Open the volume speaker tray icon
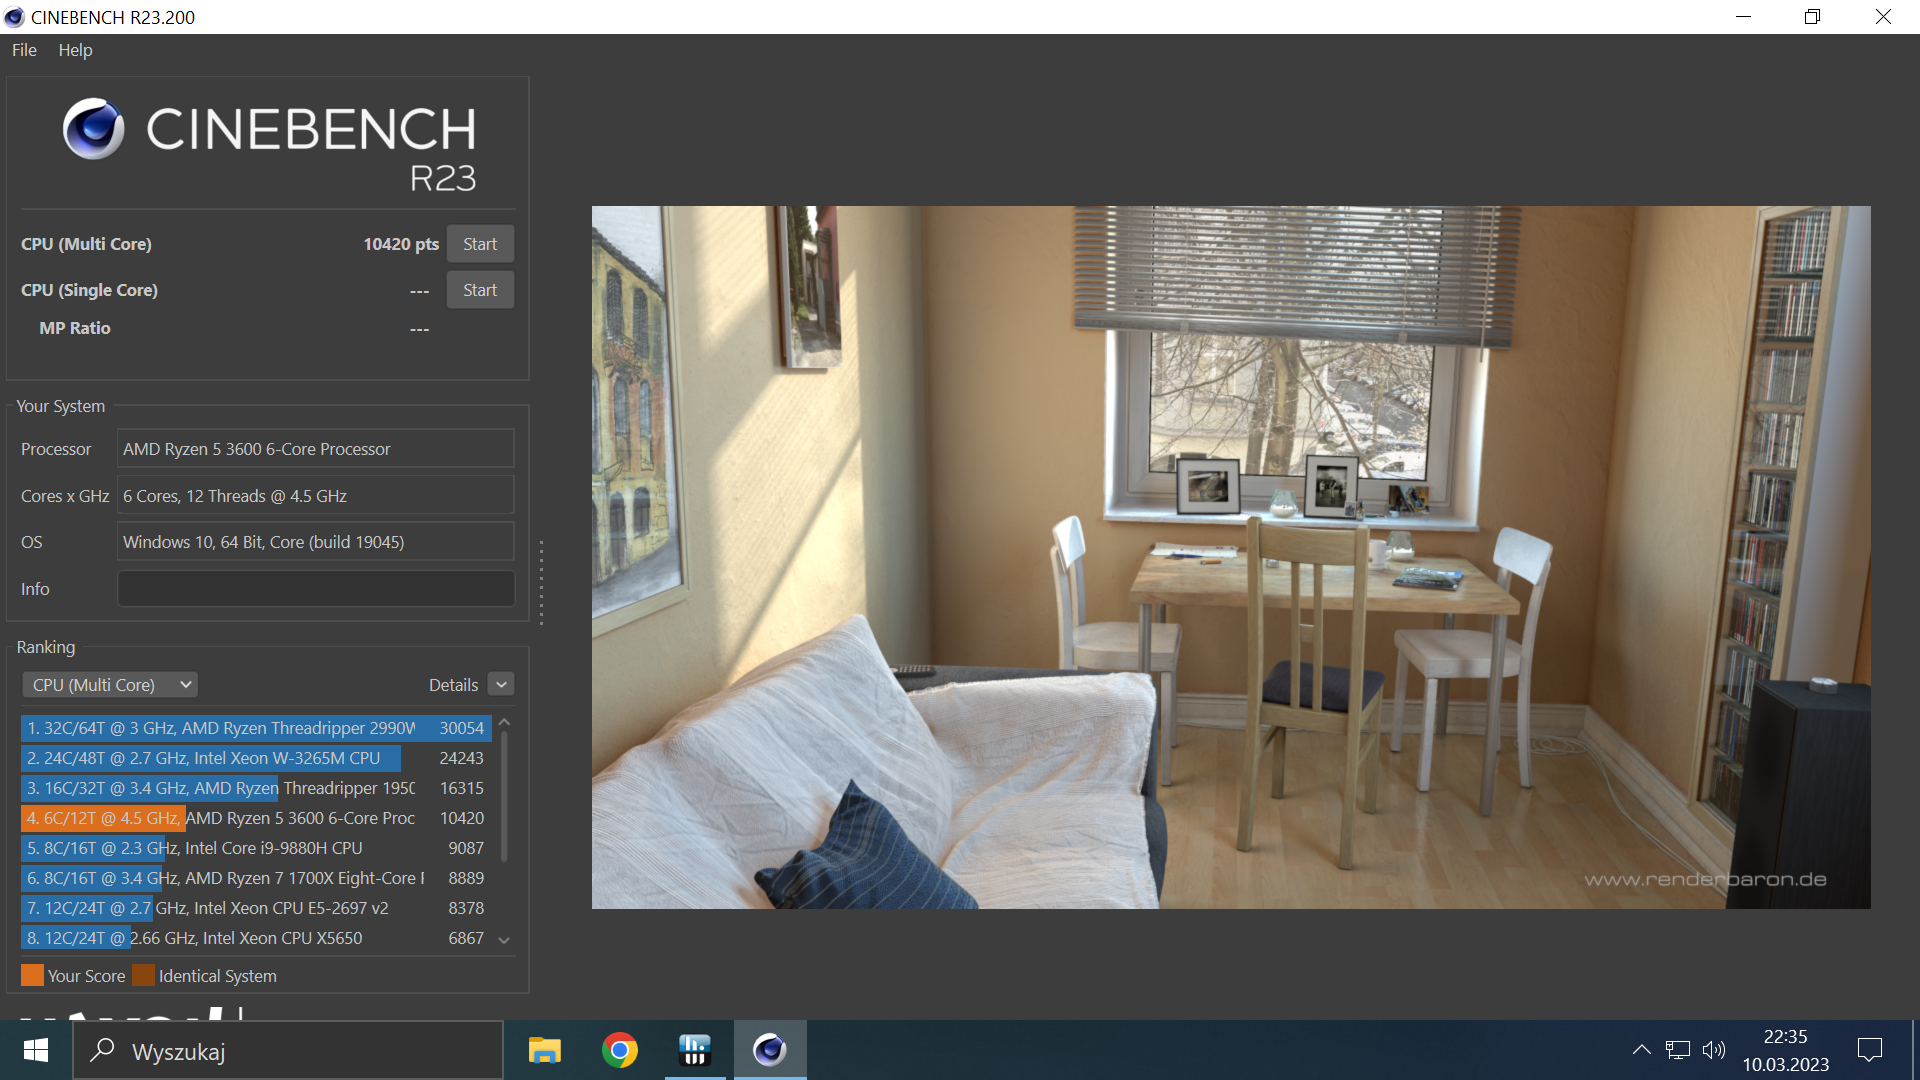This screenshot has height=1080, width=1920. coord(1714,1050)
